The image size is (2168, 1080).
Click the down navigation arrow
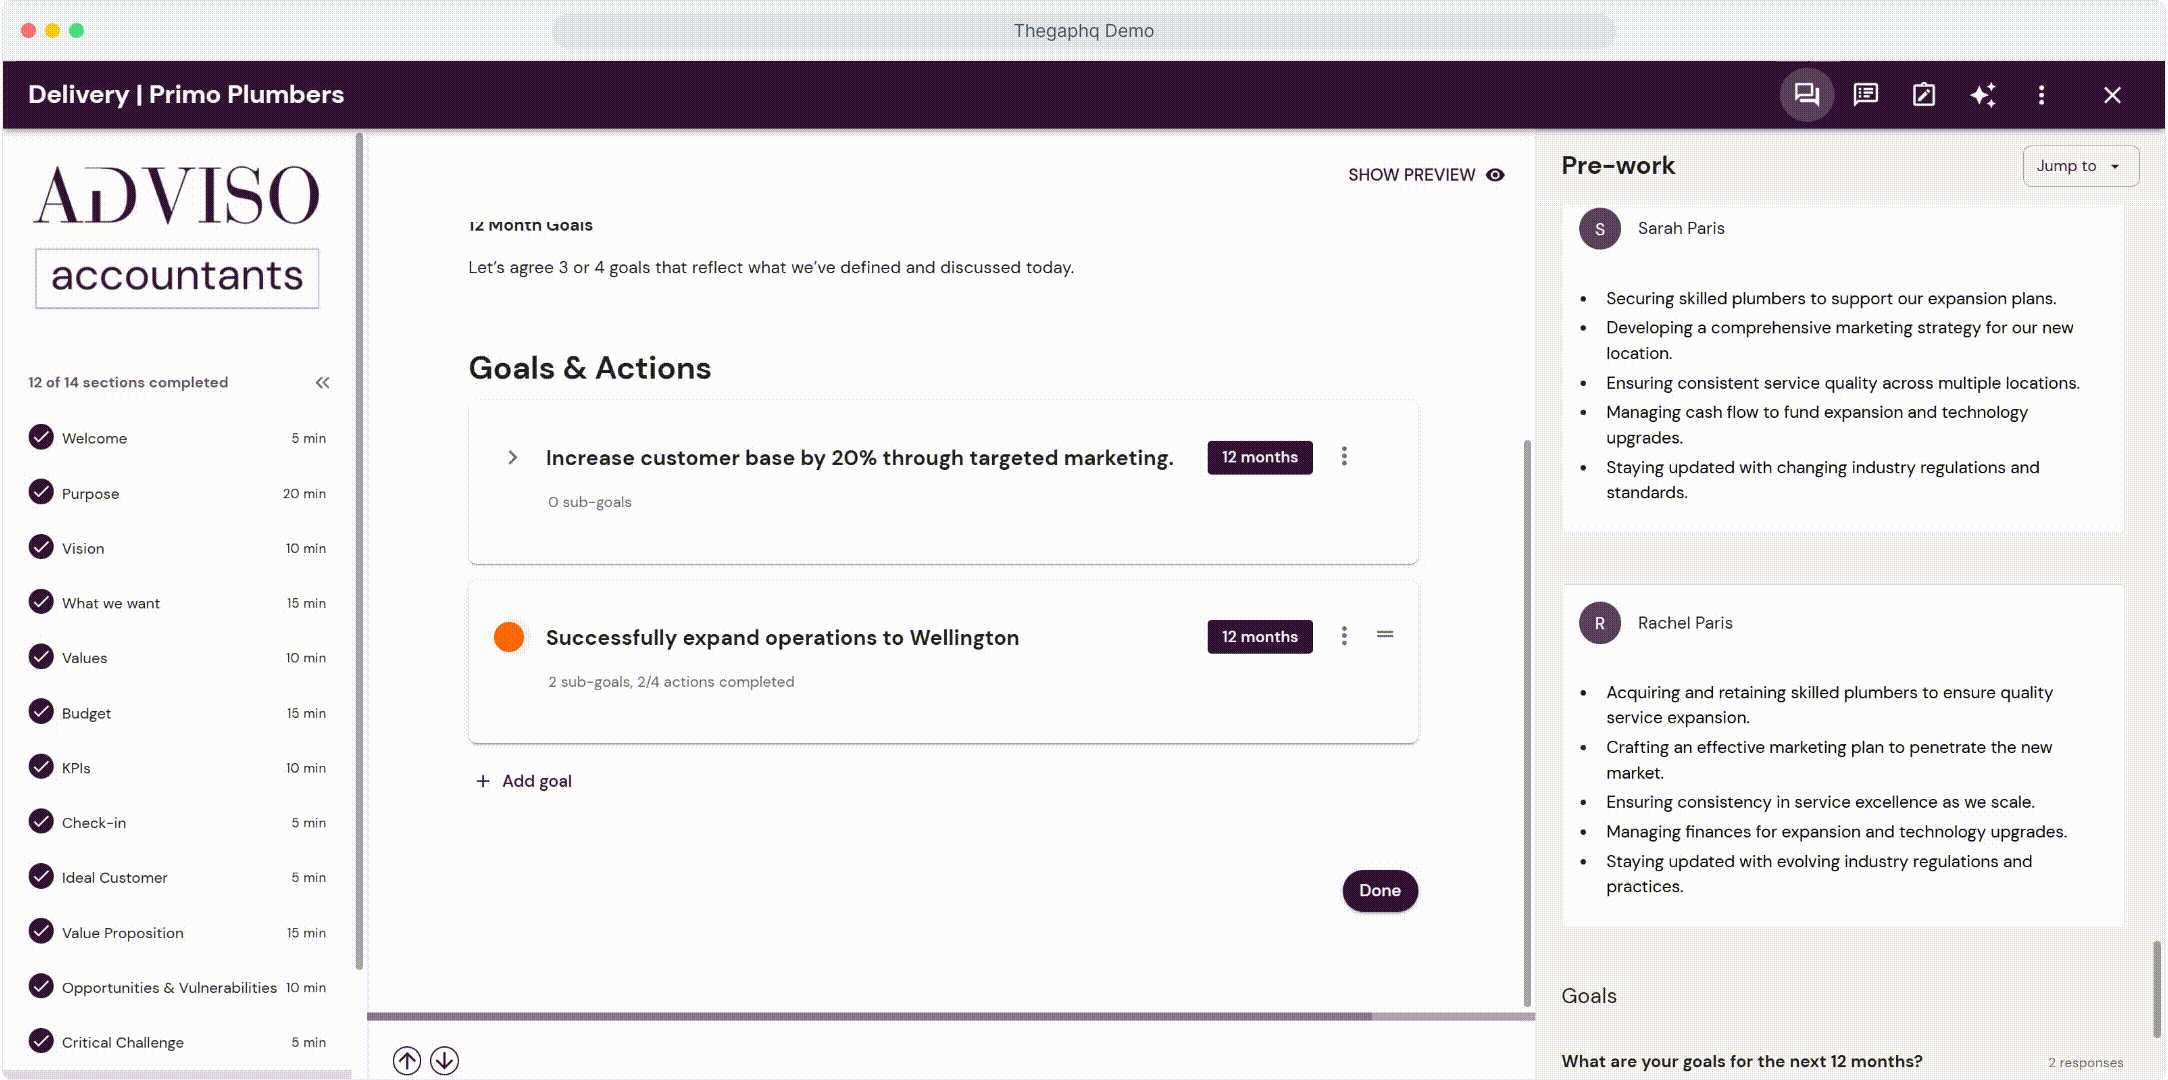pyautogui.click(x=446, y=1060)
